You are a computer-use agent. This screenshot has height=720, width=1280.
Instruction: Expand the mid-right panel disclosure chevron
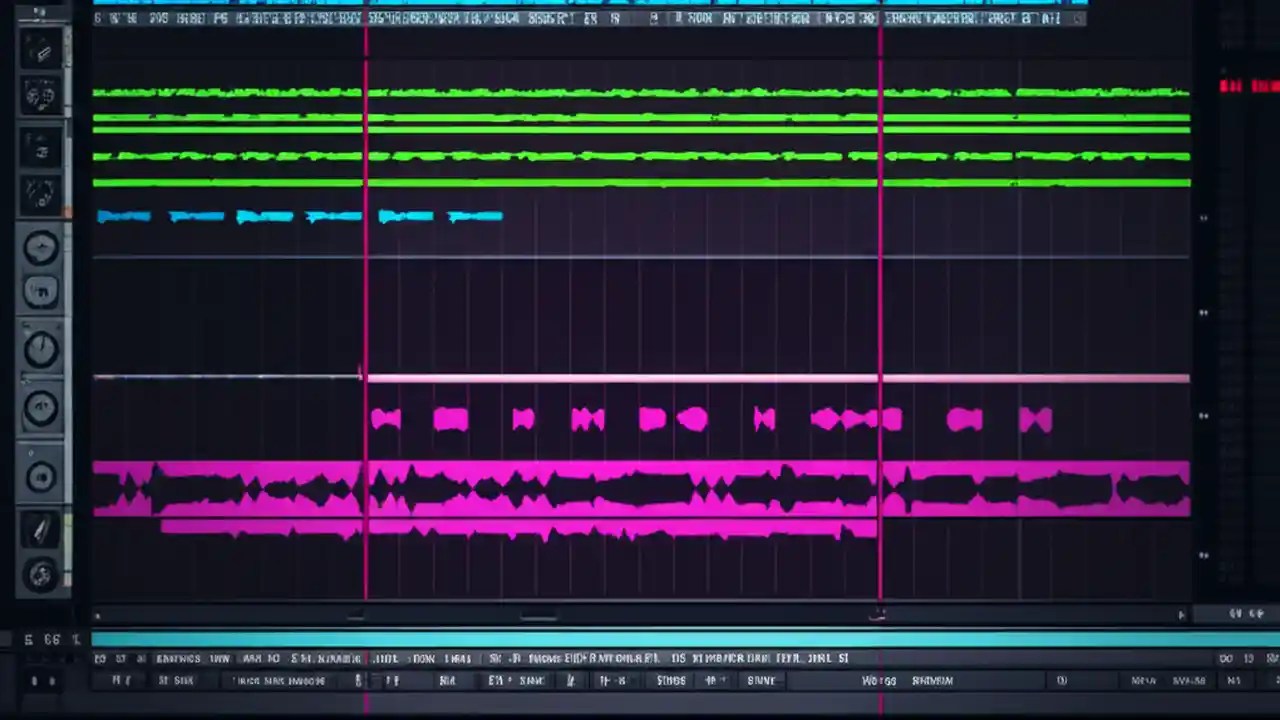point(1204,313)
